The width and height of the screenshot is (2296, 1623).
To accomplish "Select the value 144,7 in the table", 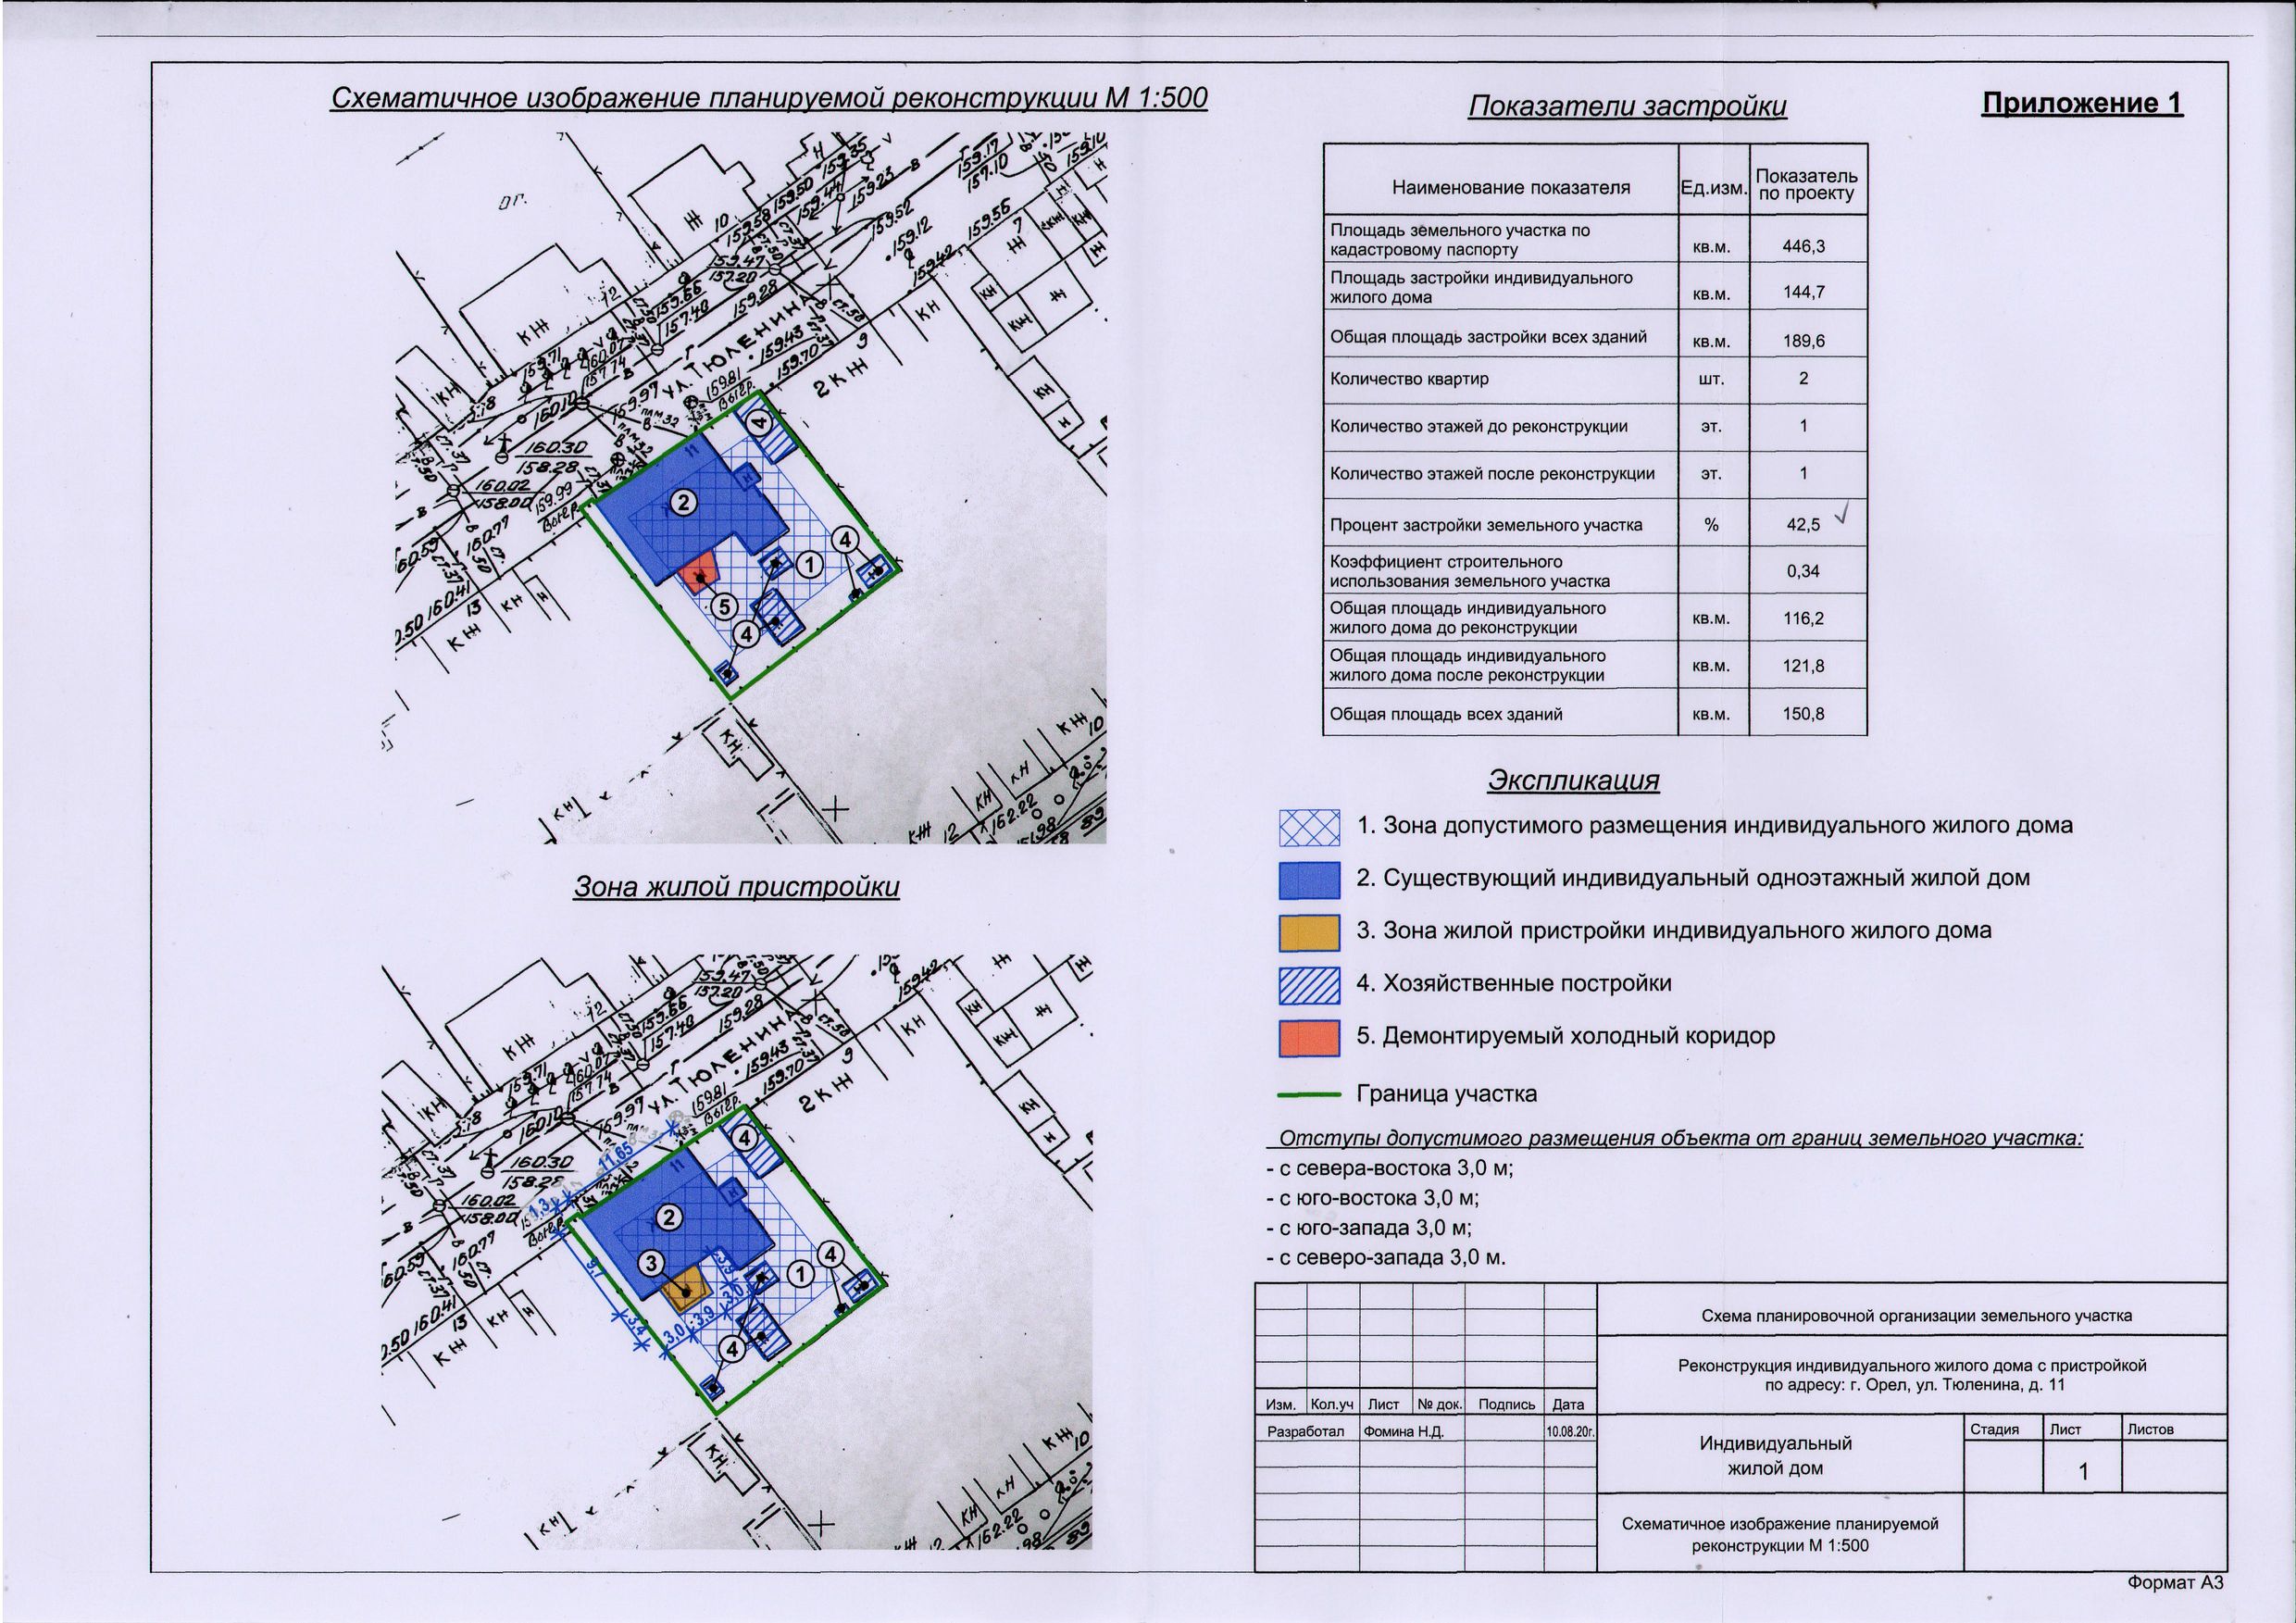I will point(1804,292).
